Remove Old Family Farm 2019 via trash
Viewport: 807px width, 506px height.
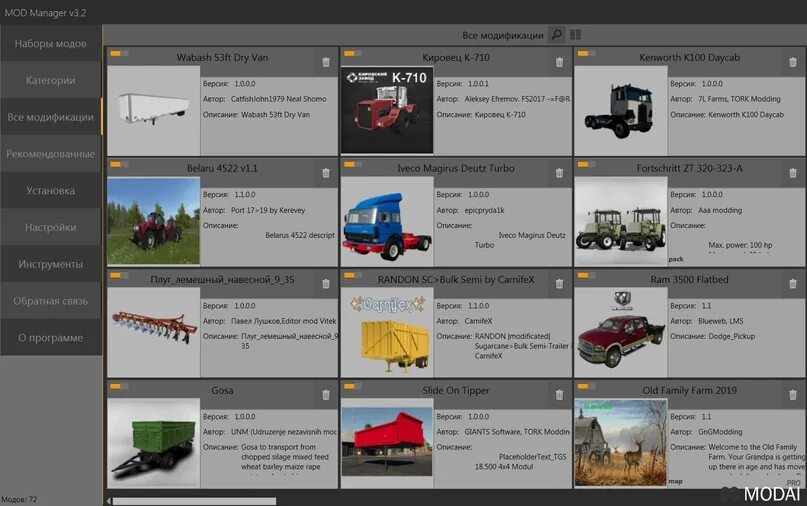tap(793, 395)
